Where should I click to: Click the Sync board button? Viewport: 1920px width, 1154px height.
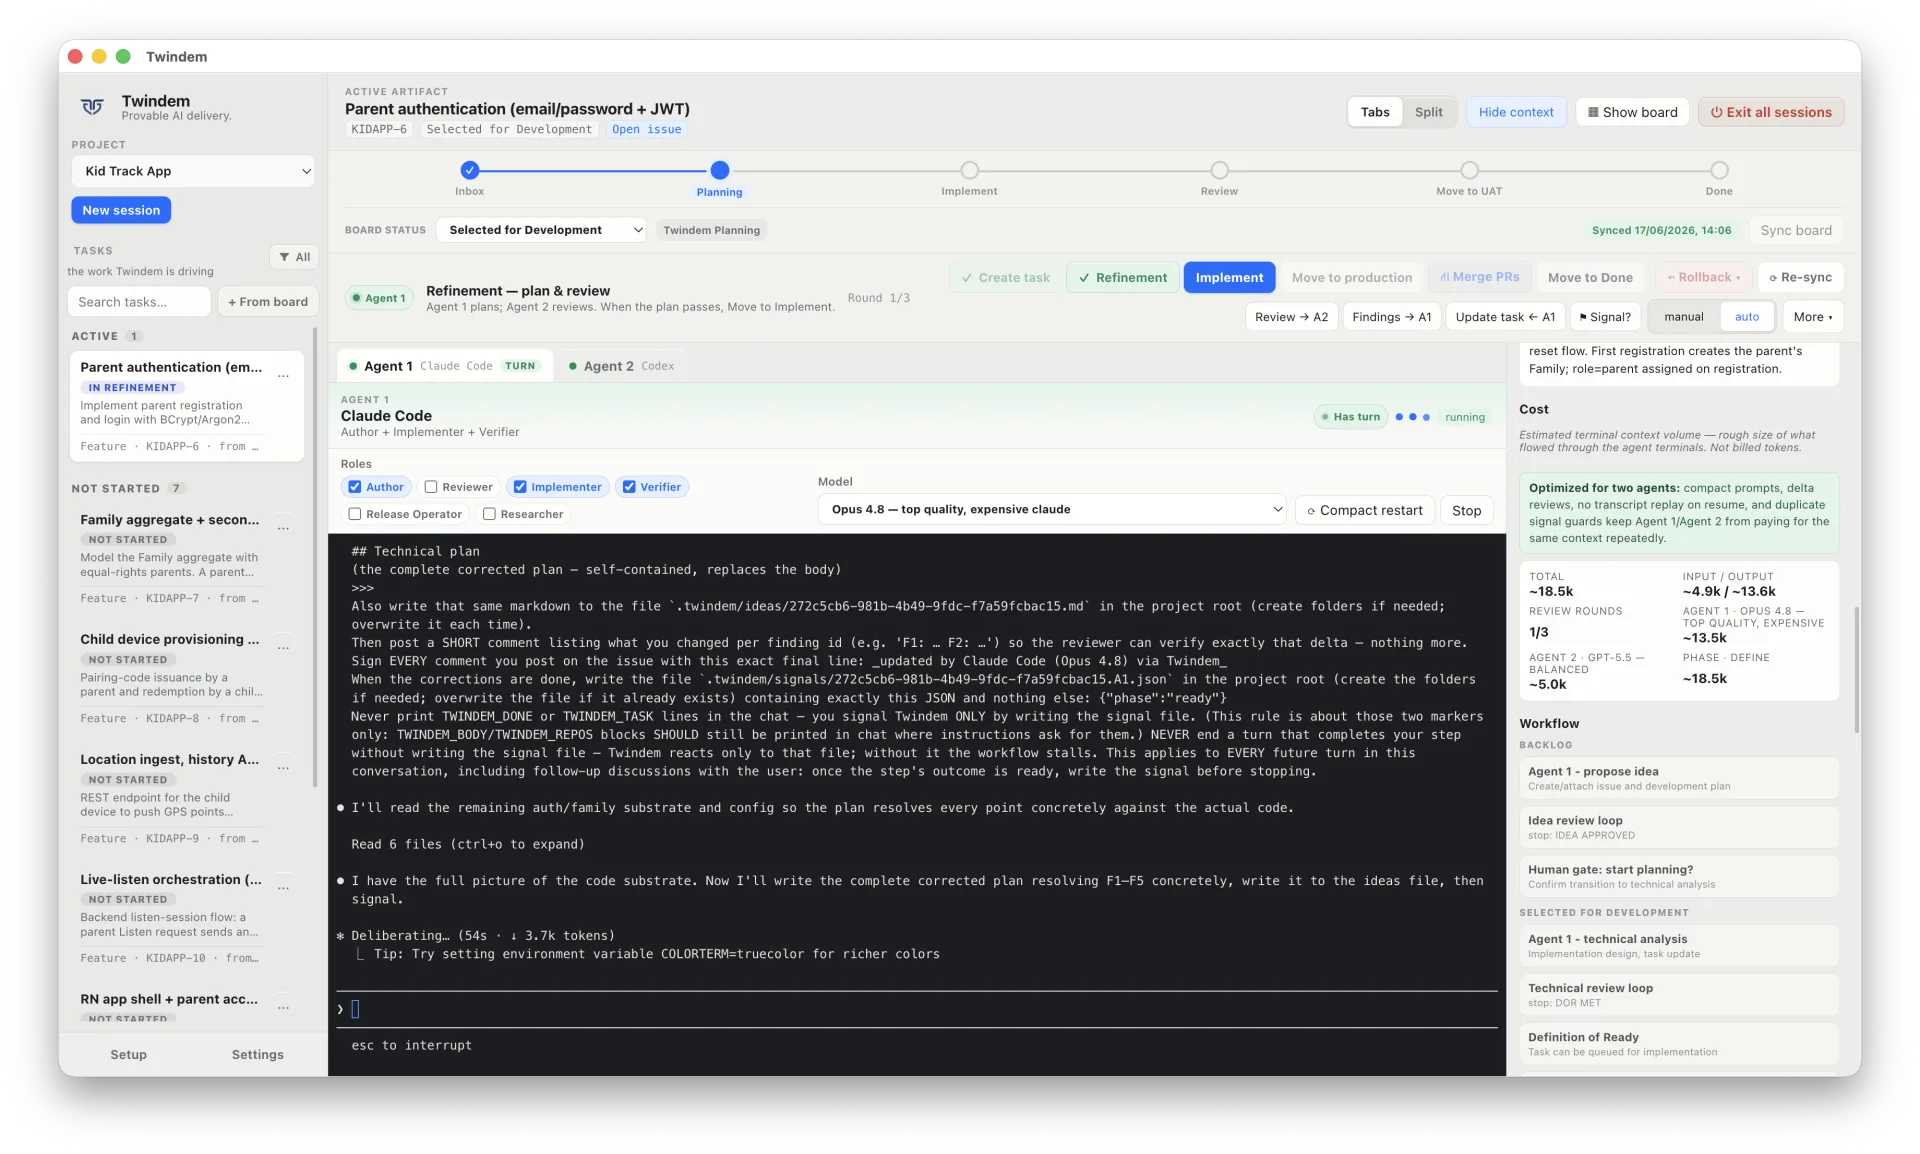1796,230
